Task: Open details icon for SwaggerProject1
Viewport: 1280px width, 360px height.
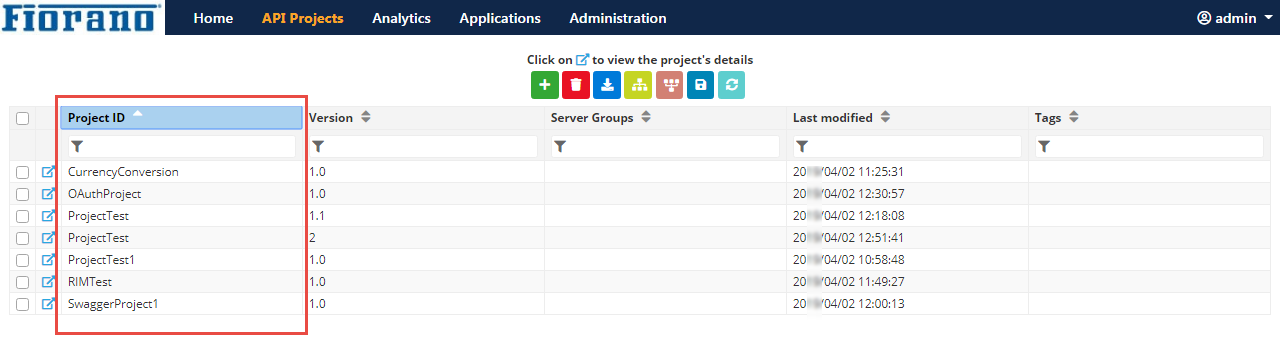Action: click(x=48, y=304)
